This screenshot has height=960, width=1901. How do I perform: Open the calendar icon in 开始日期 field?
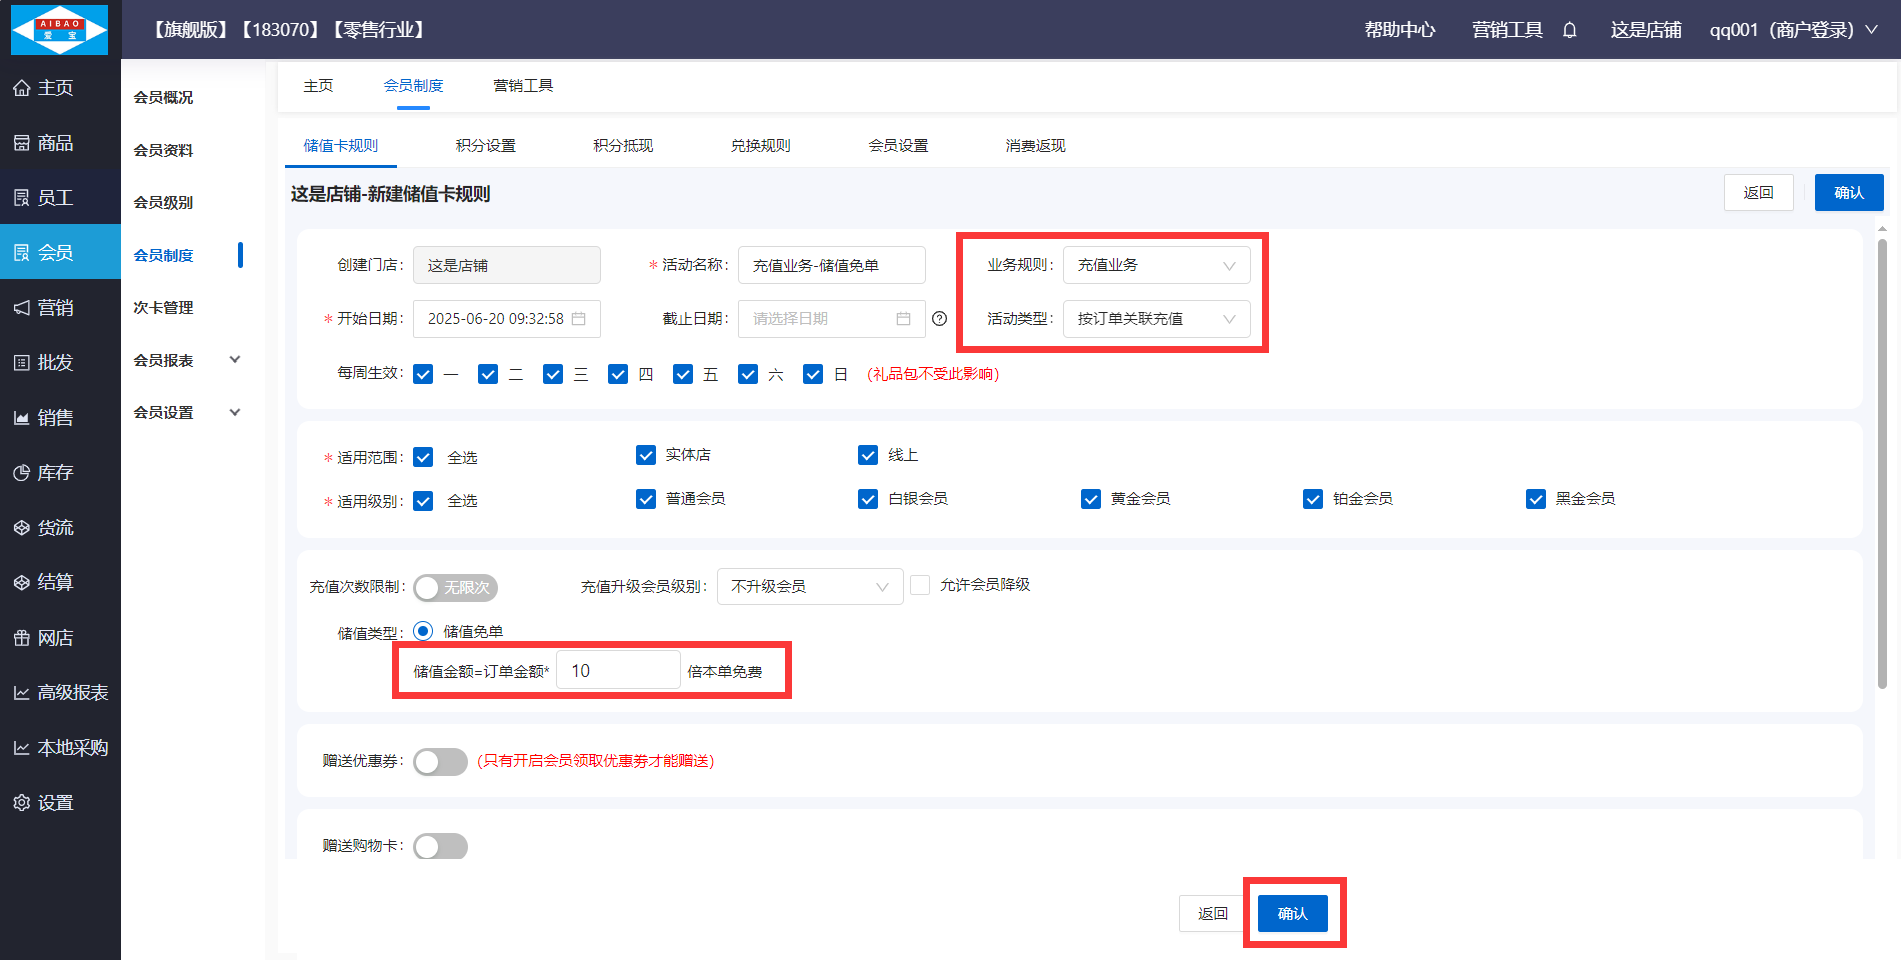tap(578, 319)
